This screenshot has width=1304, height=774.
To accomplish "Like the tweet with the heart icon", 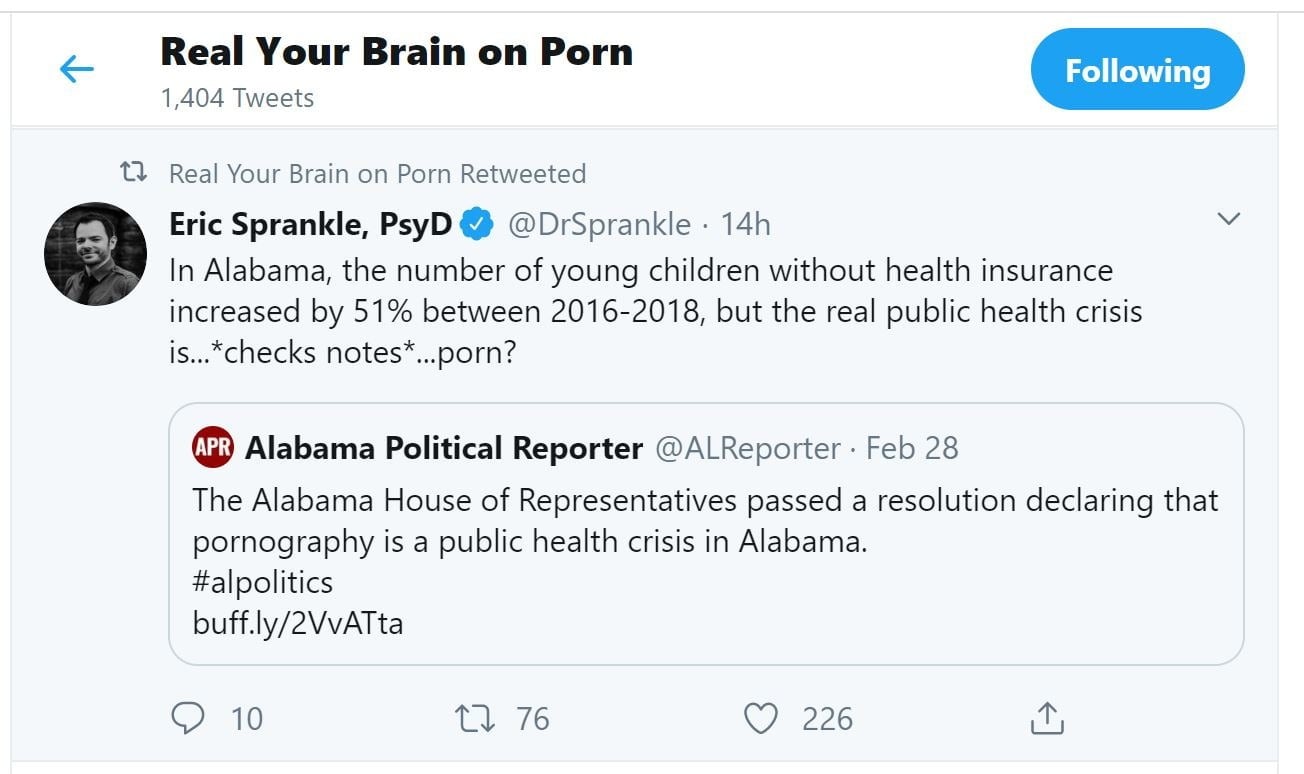I will coord(762,718).
